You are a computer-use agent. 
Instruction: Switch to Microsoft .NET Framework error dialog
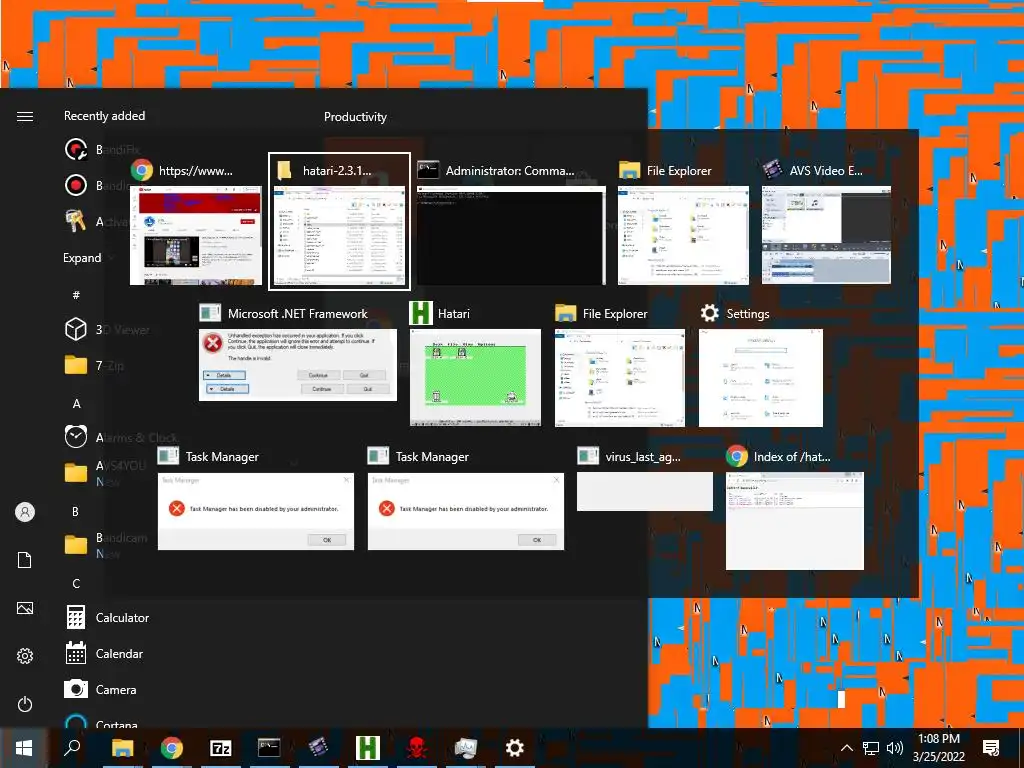click(298, 365)
